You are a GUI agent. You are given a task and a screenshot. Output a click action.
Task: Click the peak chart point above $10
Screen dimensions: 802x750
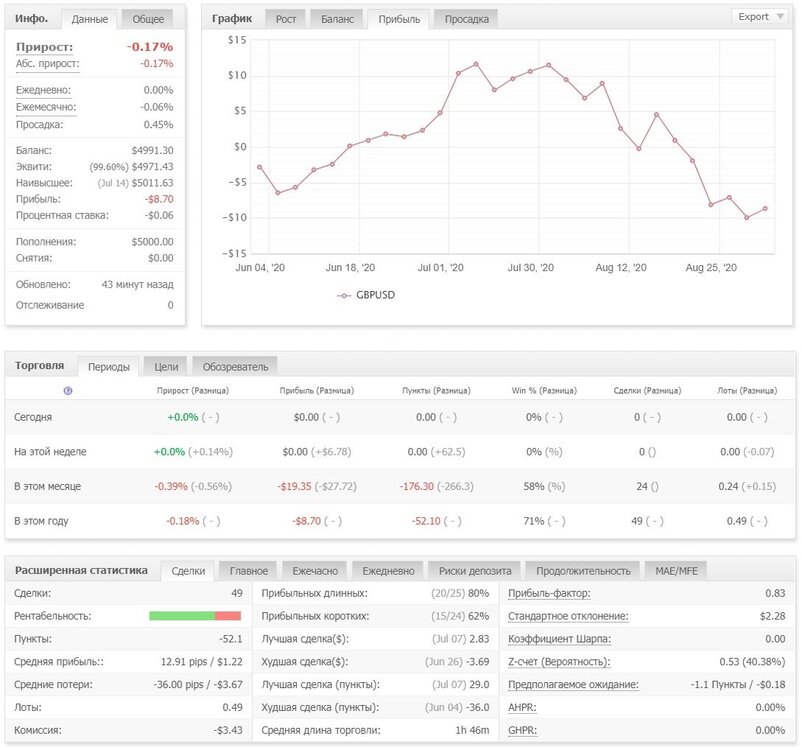476,64
